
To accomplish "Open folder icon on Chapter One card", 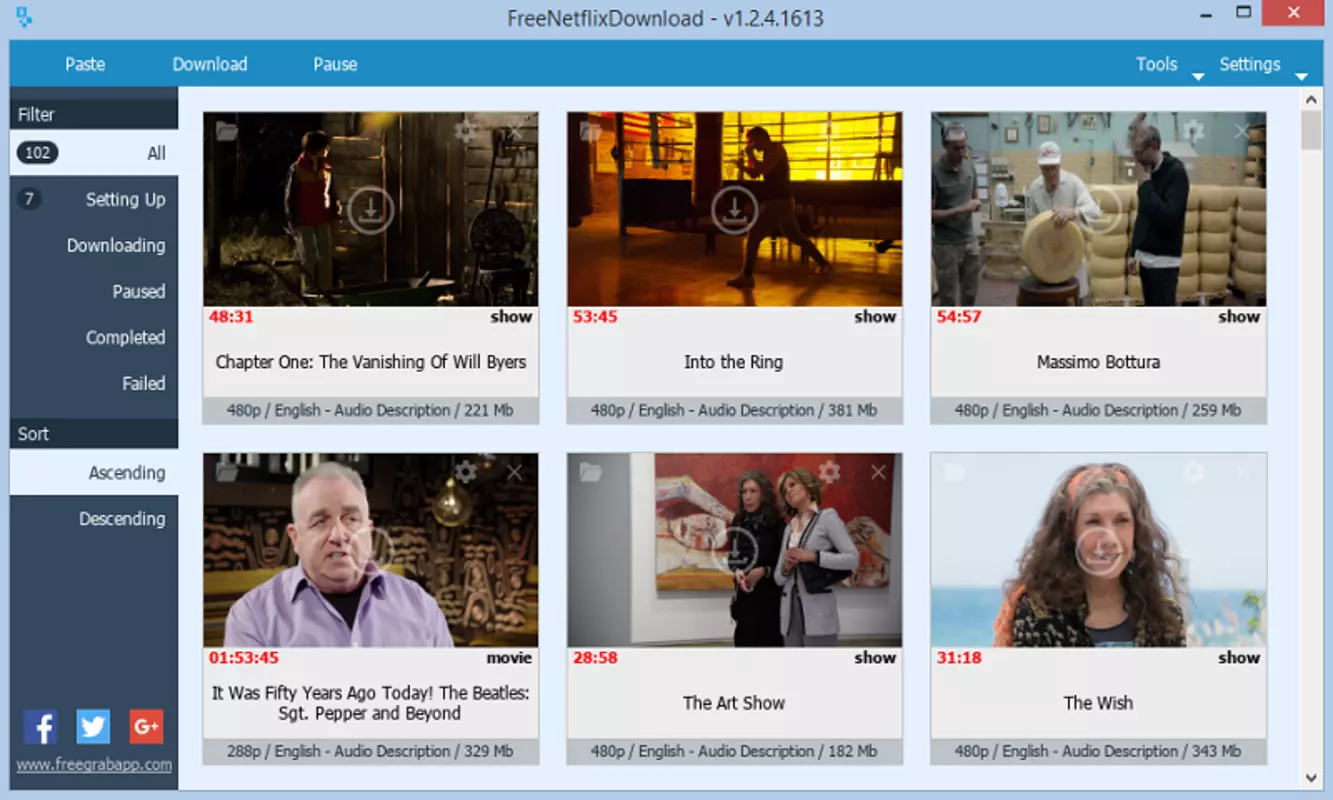I will coord(227,131).
